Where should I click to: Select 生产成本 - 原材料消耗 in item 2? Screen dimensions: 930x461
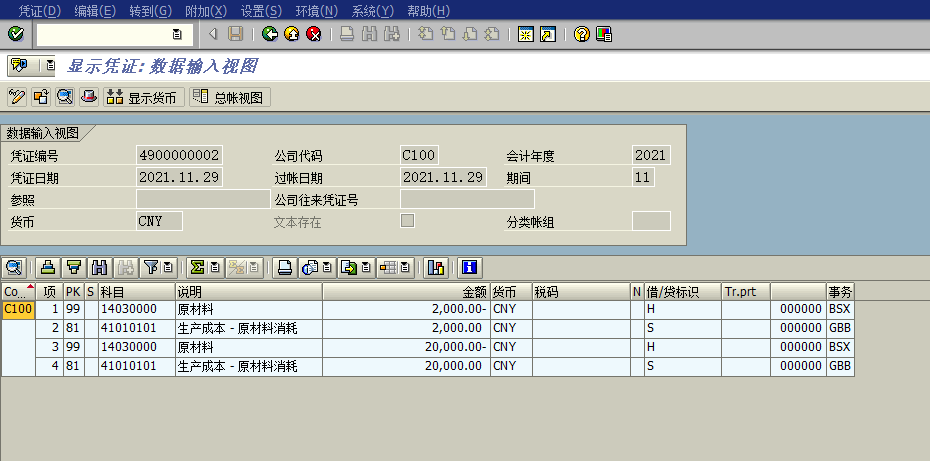(x=249, y=328)
